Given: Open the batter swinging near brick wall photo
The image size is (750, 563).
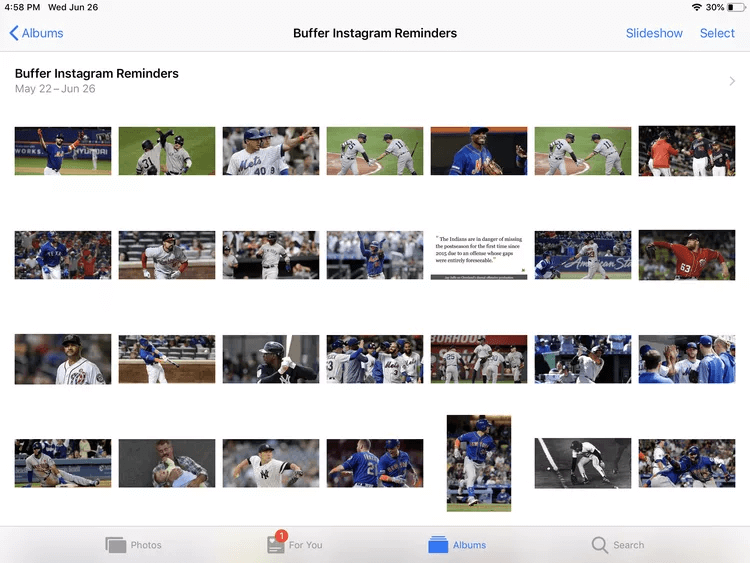Looking at the screenshot, I should click(x=167, y=359).
